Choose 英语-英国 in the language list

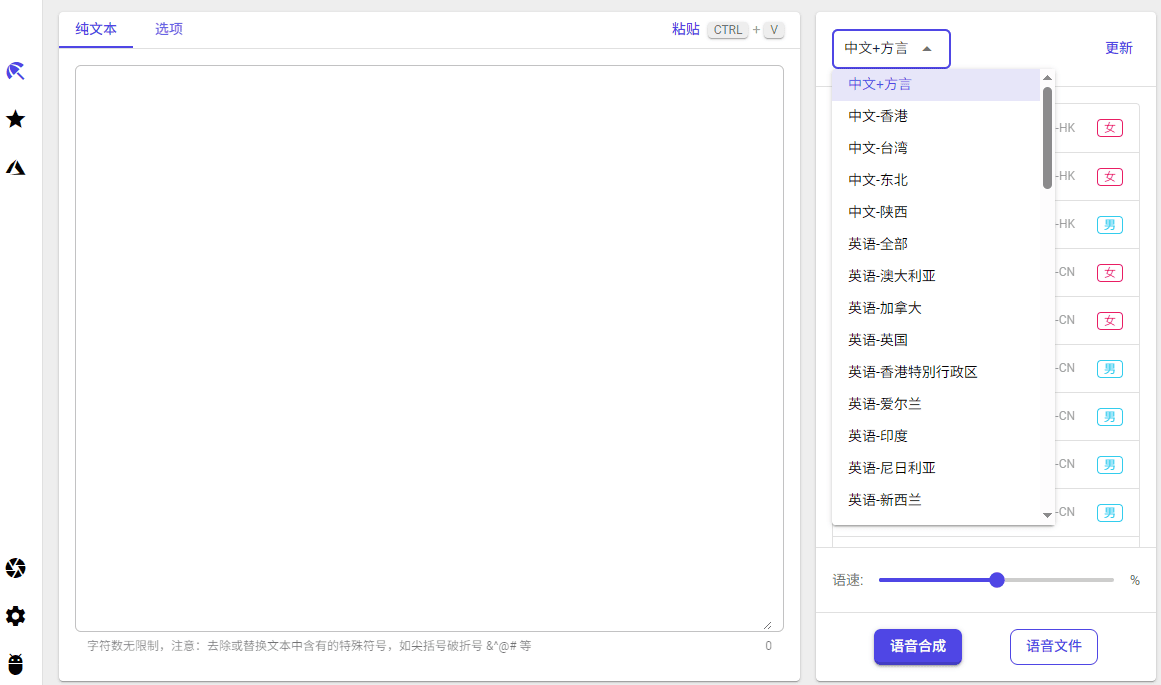coord(936,340)
